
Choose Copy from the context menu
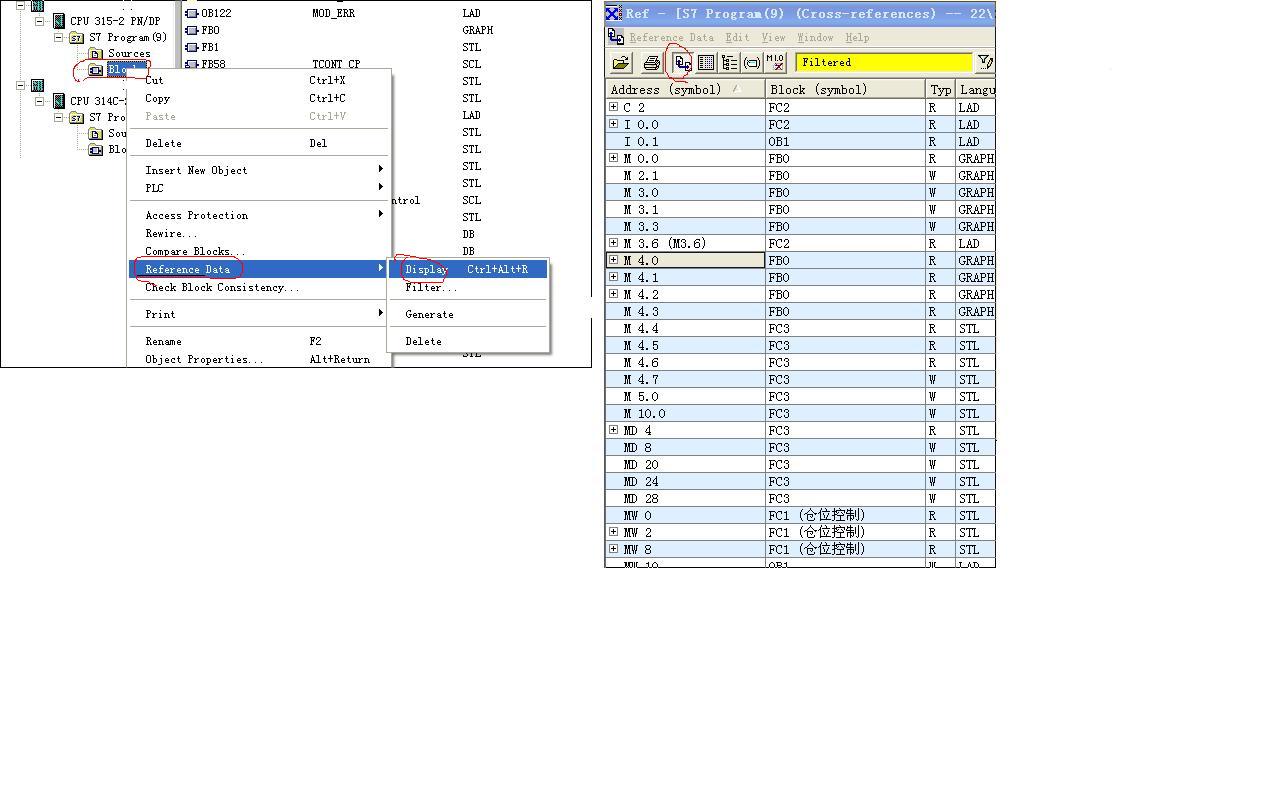tap(259, 98)
